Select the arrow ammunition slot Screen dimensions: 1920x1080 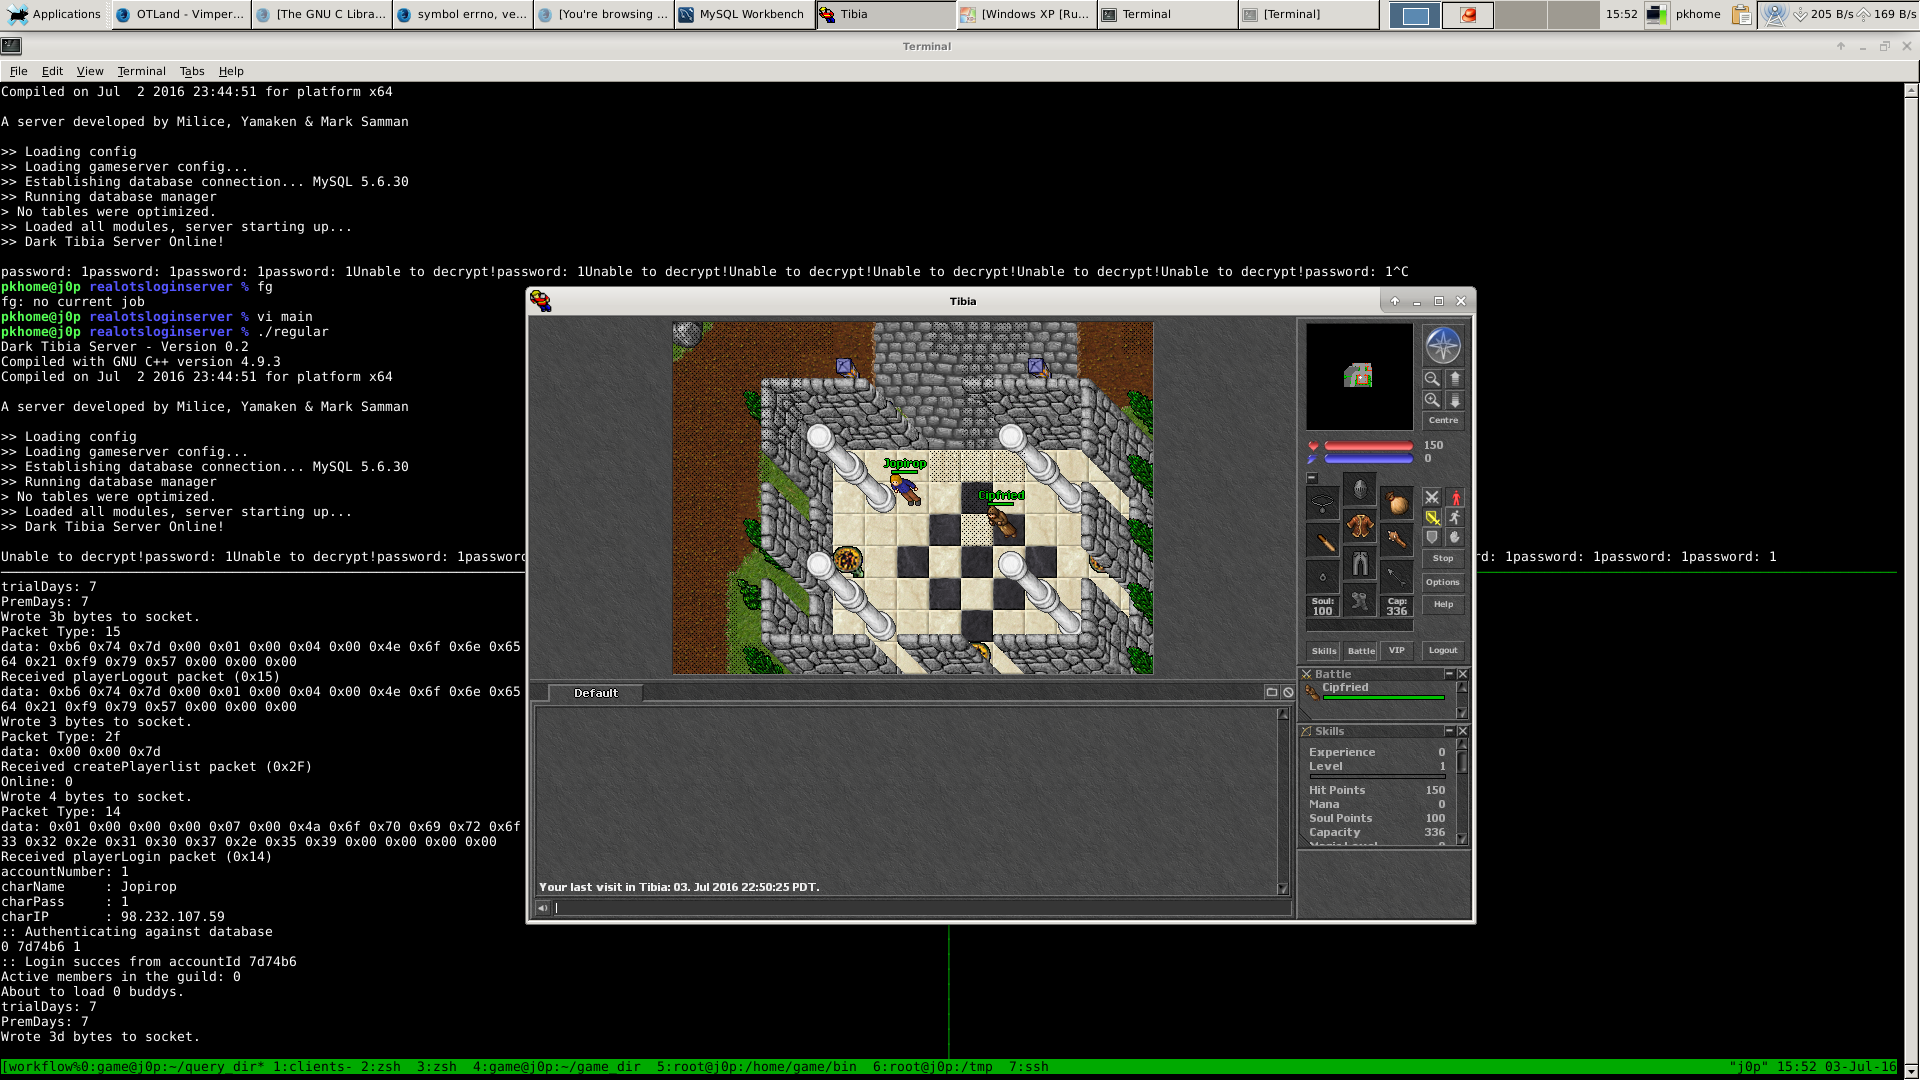[1396, 577]
